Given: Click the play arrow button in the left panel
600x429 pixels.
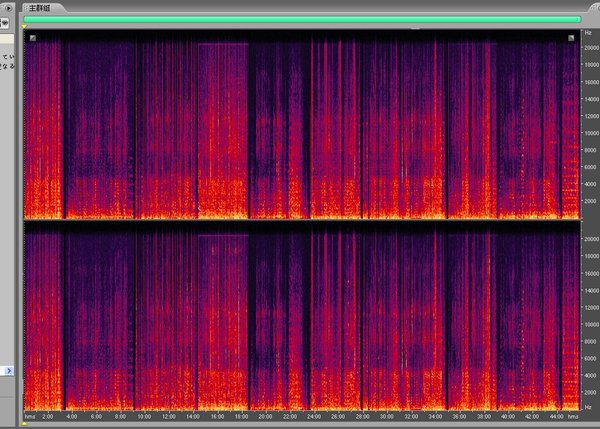Looking at the screenshot, I should click(8, 8).
